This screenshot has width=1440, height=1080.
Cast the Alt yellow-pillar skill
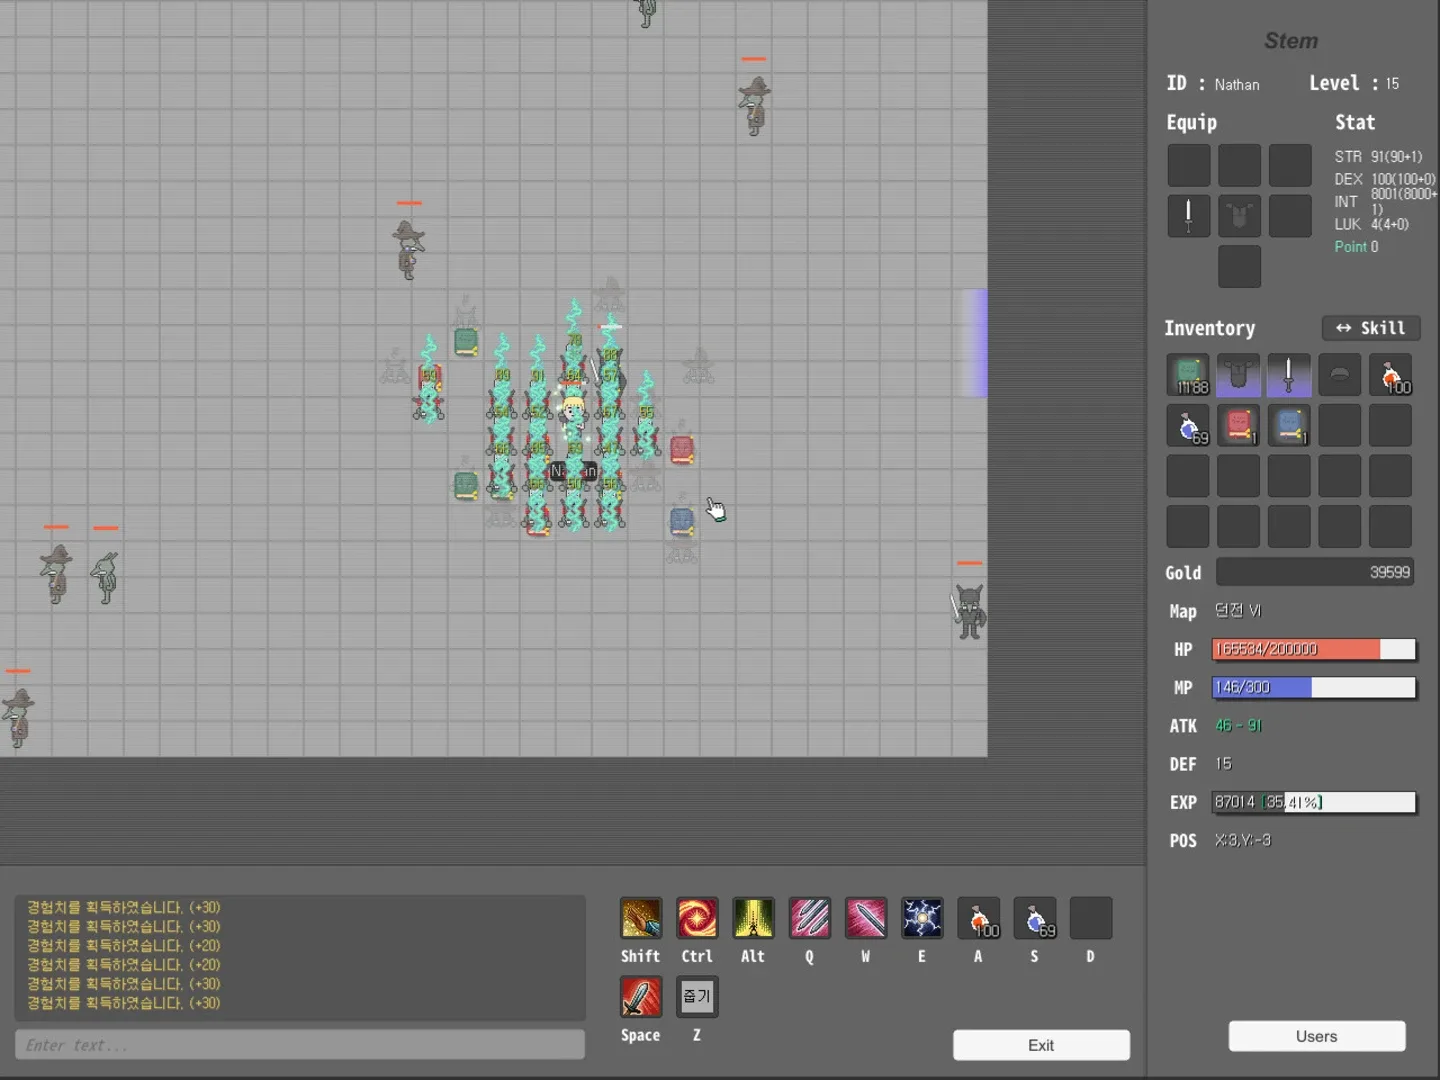753,917
